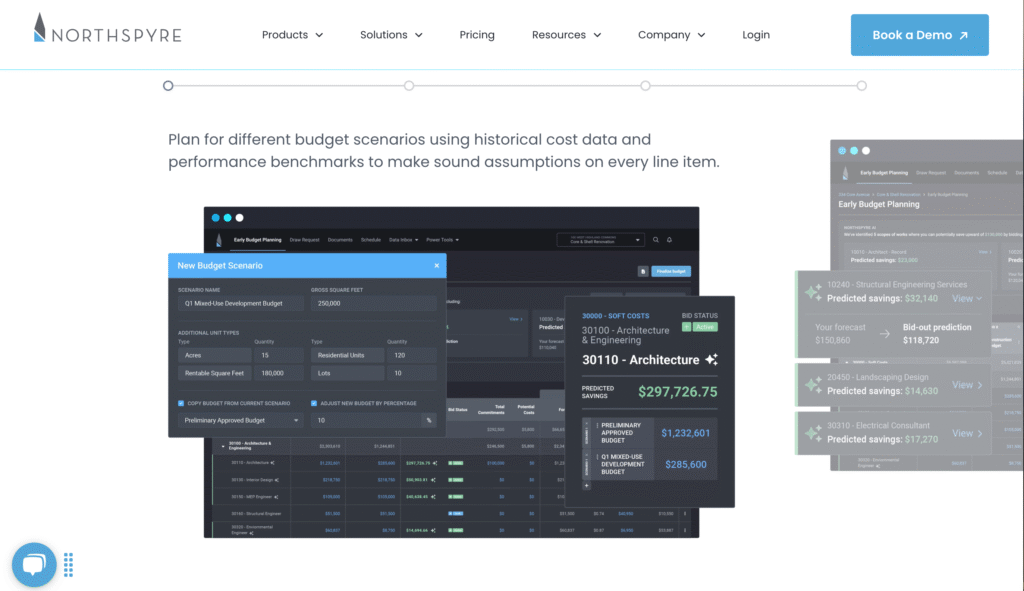Click the document icon beside Finalize budget

click(x=642, y=271)
